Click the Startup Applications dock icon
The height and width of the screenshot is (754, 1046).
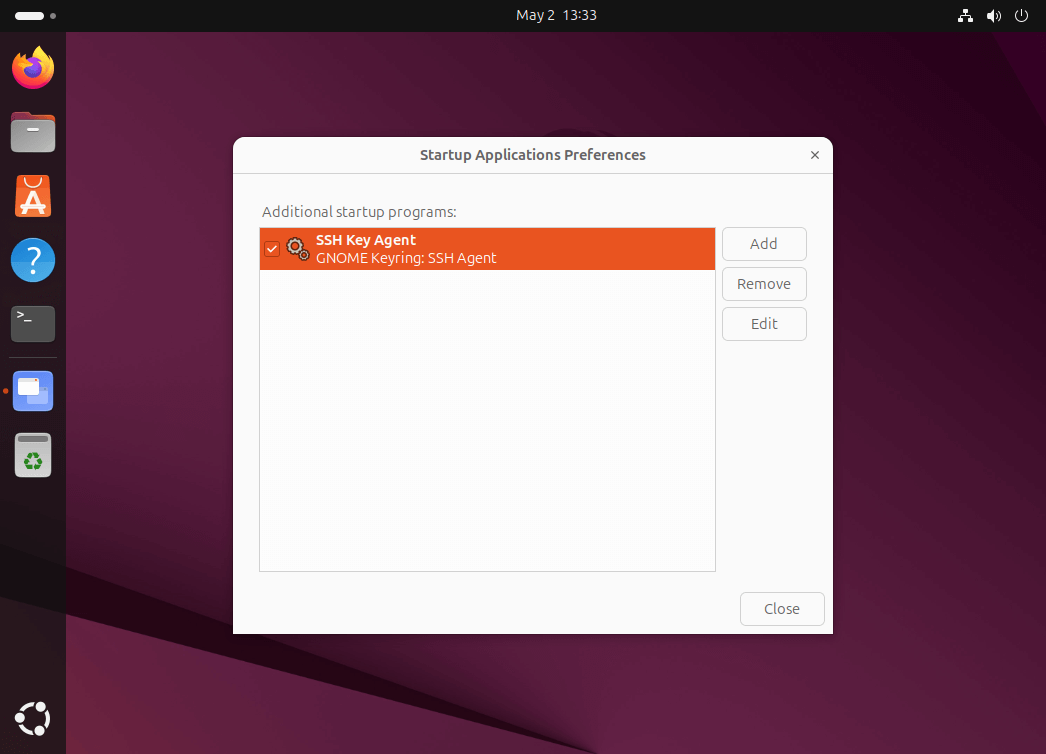(33, 391)
